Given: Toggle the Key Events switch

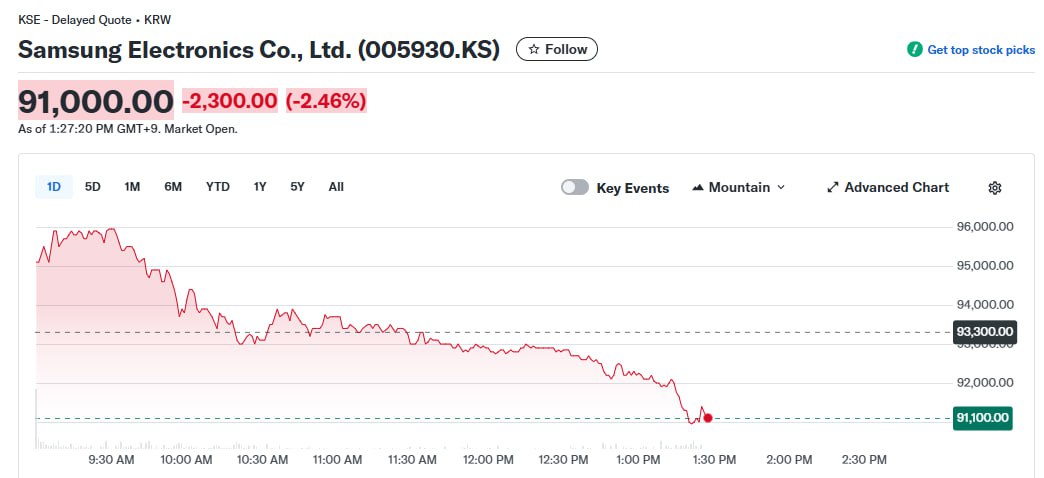Looking at the screenshot, I should click(x=575, y=188).
